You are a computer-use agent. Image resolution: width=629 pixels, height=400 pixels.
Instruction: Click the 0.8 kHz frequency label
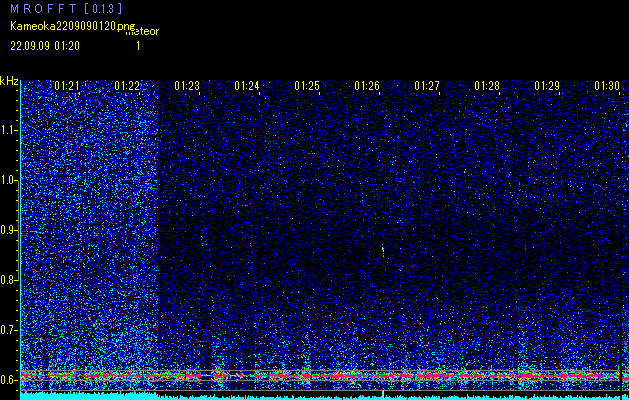coord(8,280)
